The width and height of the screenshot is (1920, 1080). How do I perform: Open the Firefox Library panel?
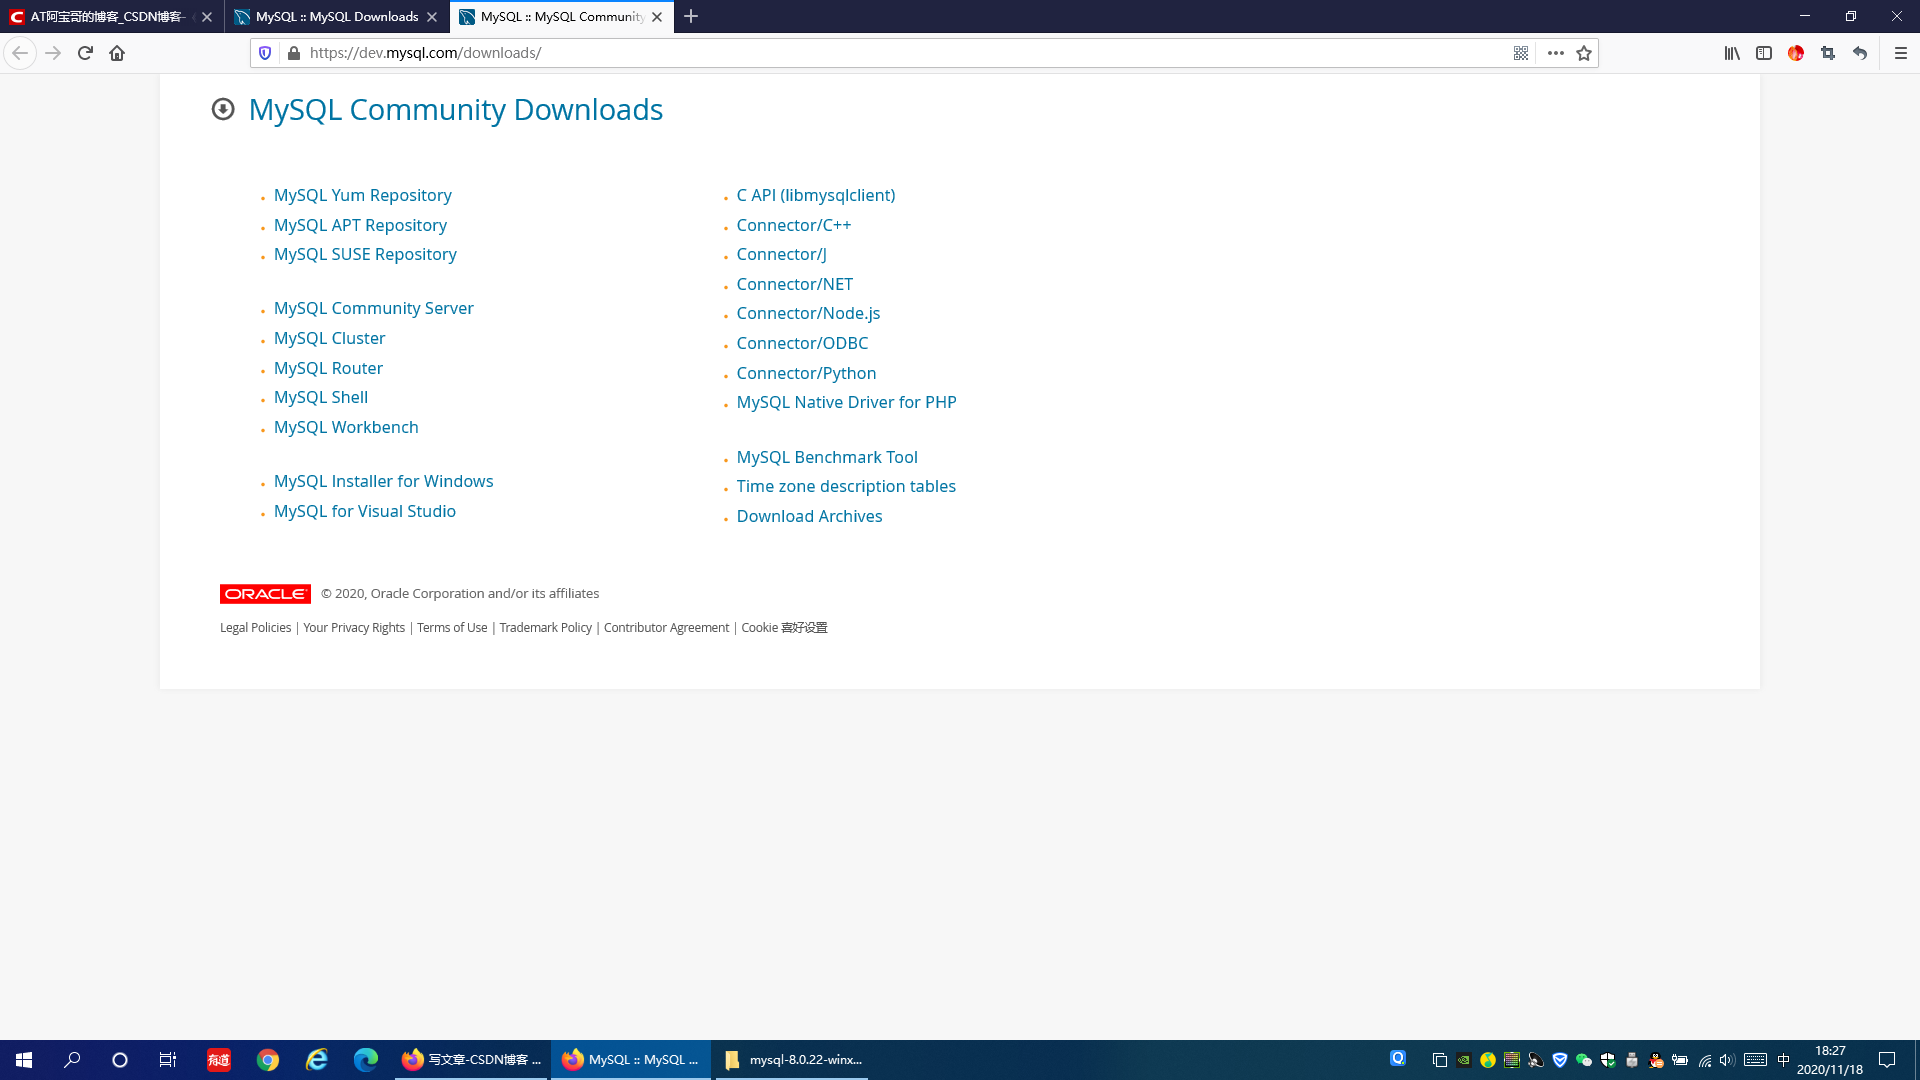1731,53
